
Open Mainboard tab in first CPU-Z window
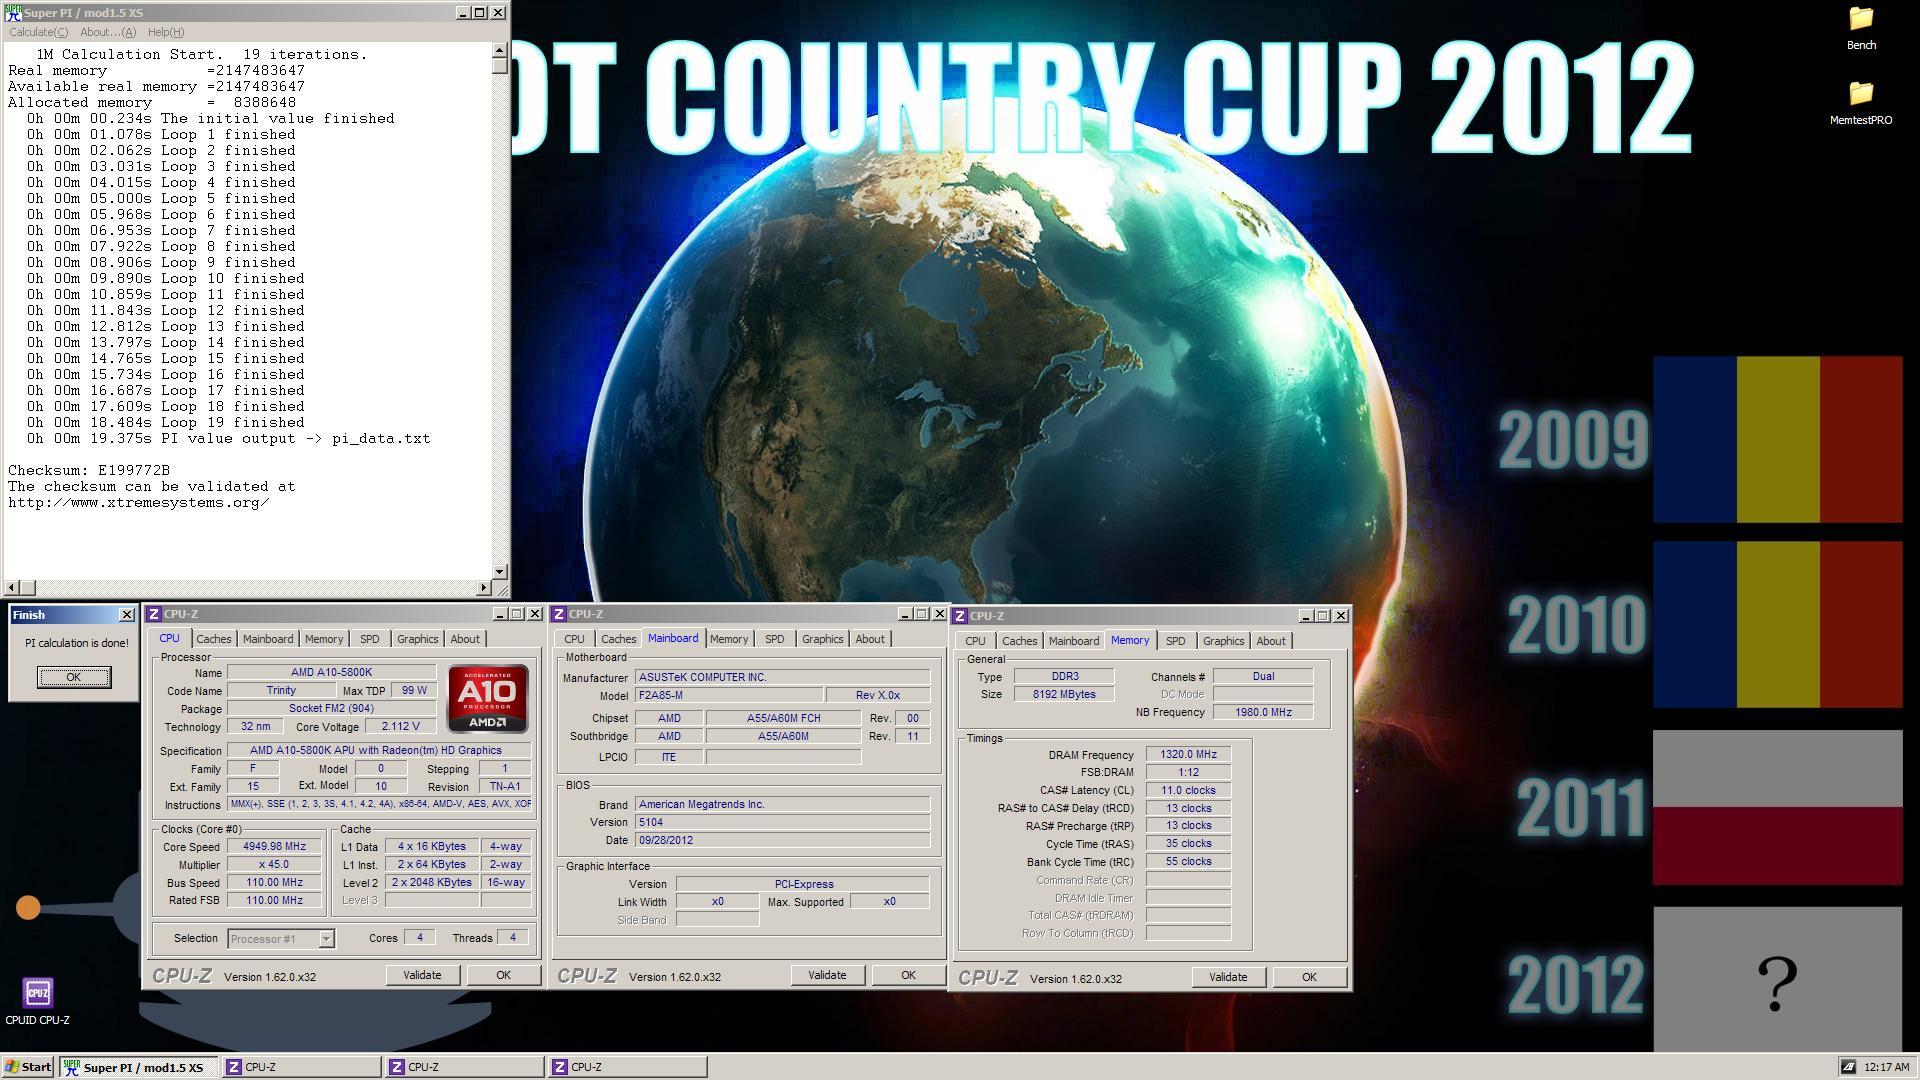tap(268, 639)
